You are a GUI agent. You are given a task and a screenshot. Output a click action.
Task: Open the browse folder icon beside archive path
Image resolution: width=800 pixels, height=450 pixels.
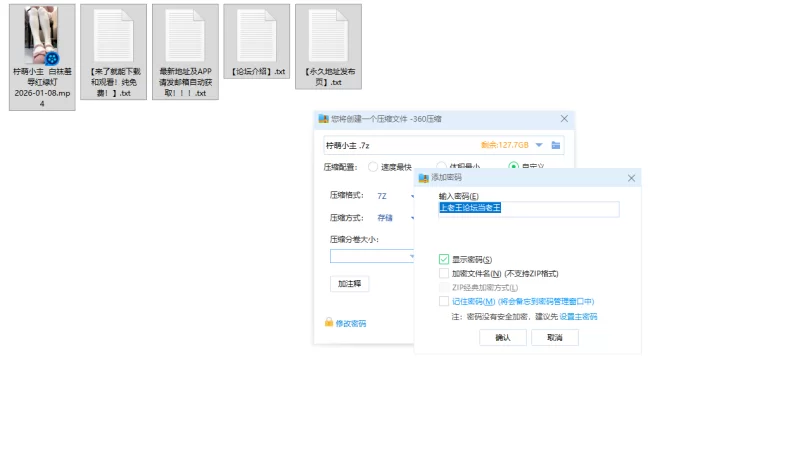click(x=556, y=145)
